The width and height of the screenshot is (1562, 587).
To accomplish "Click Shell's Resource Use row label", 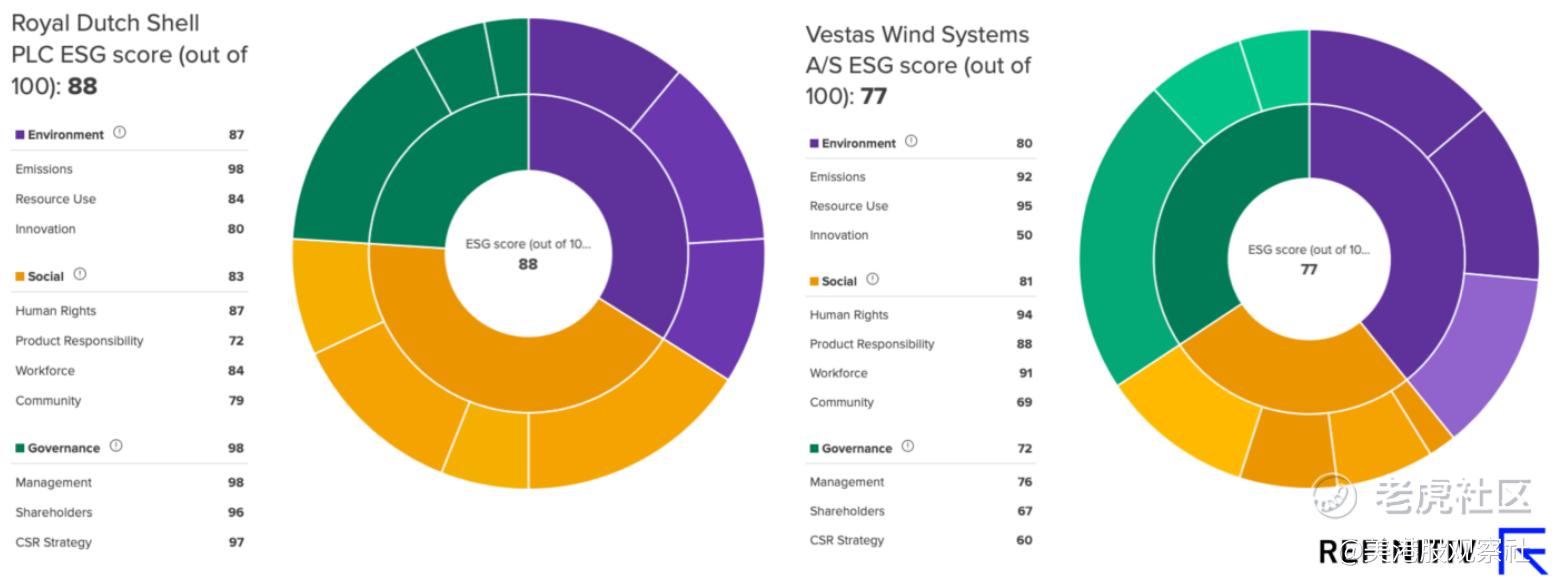I will tap(56, 199).
